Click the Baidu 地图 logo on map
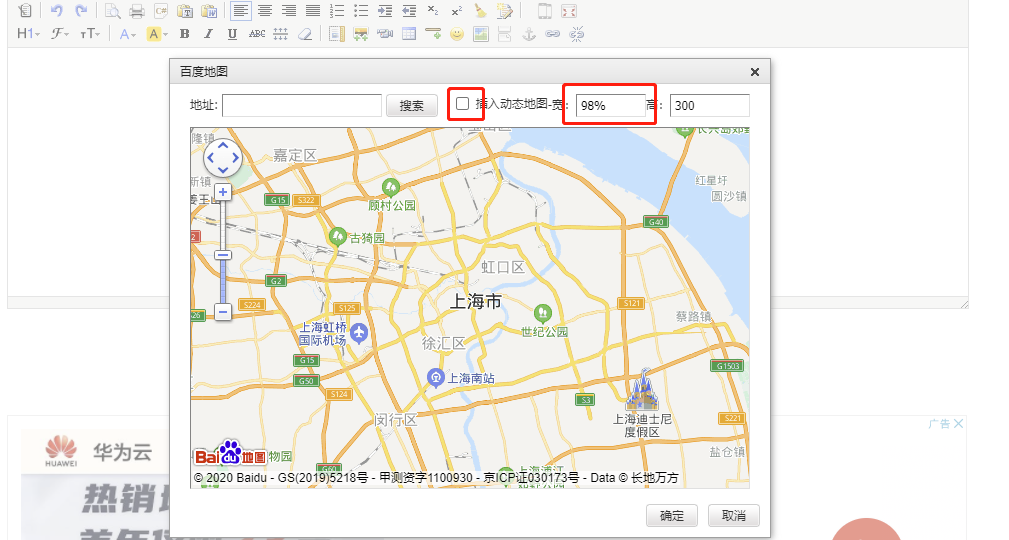The height and width of the screenshot is (540, 1009). (x=230, y=454)
